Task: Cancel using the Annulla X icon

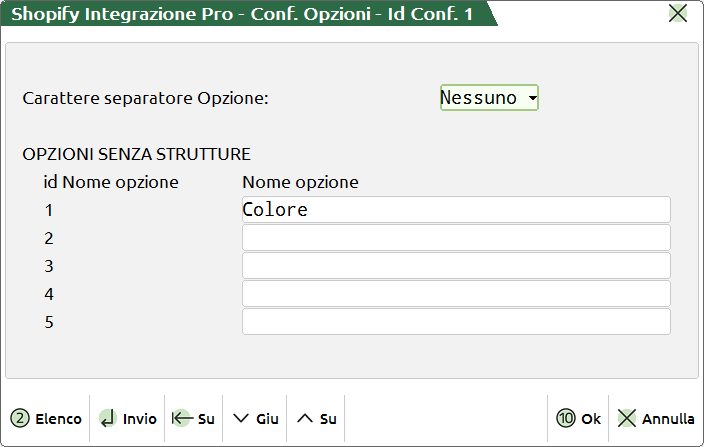Action: 655,419
